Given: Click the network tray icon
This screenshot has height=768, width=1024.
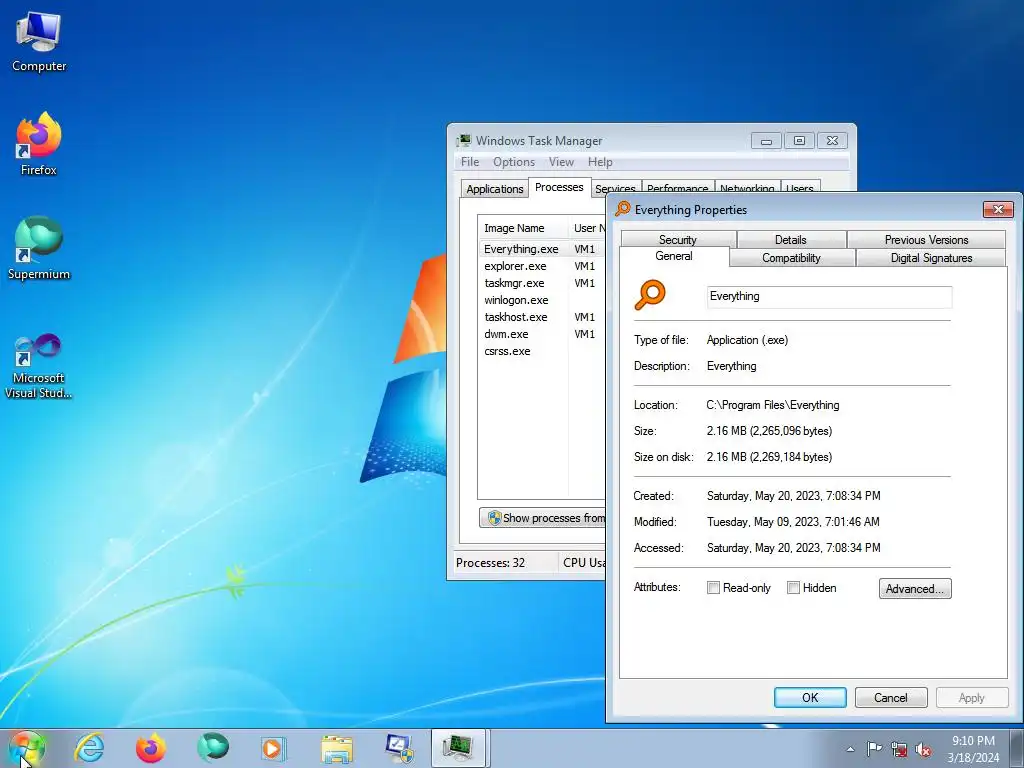Looking at the screenshot, I should [x=899, y=749].
